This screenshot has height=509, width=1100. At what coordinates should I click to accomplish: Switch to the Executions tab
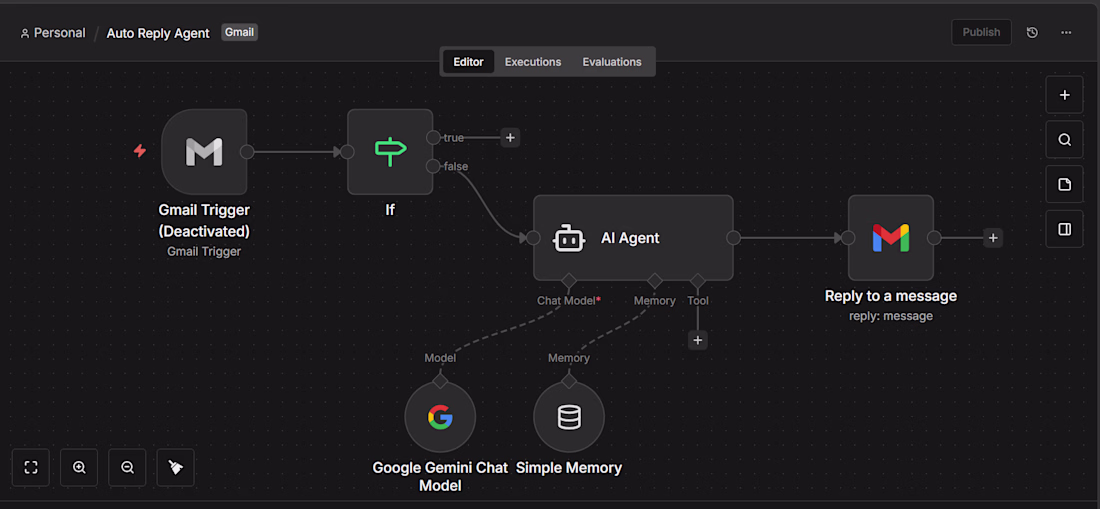coord(533,62)
